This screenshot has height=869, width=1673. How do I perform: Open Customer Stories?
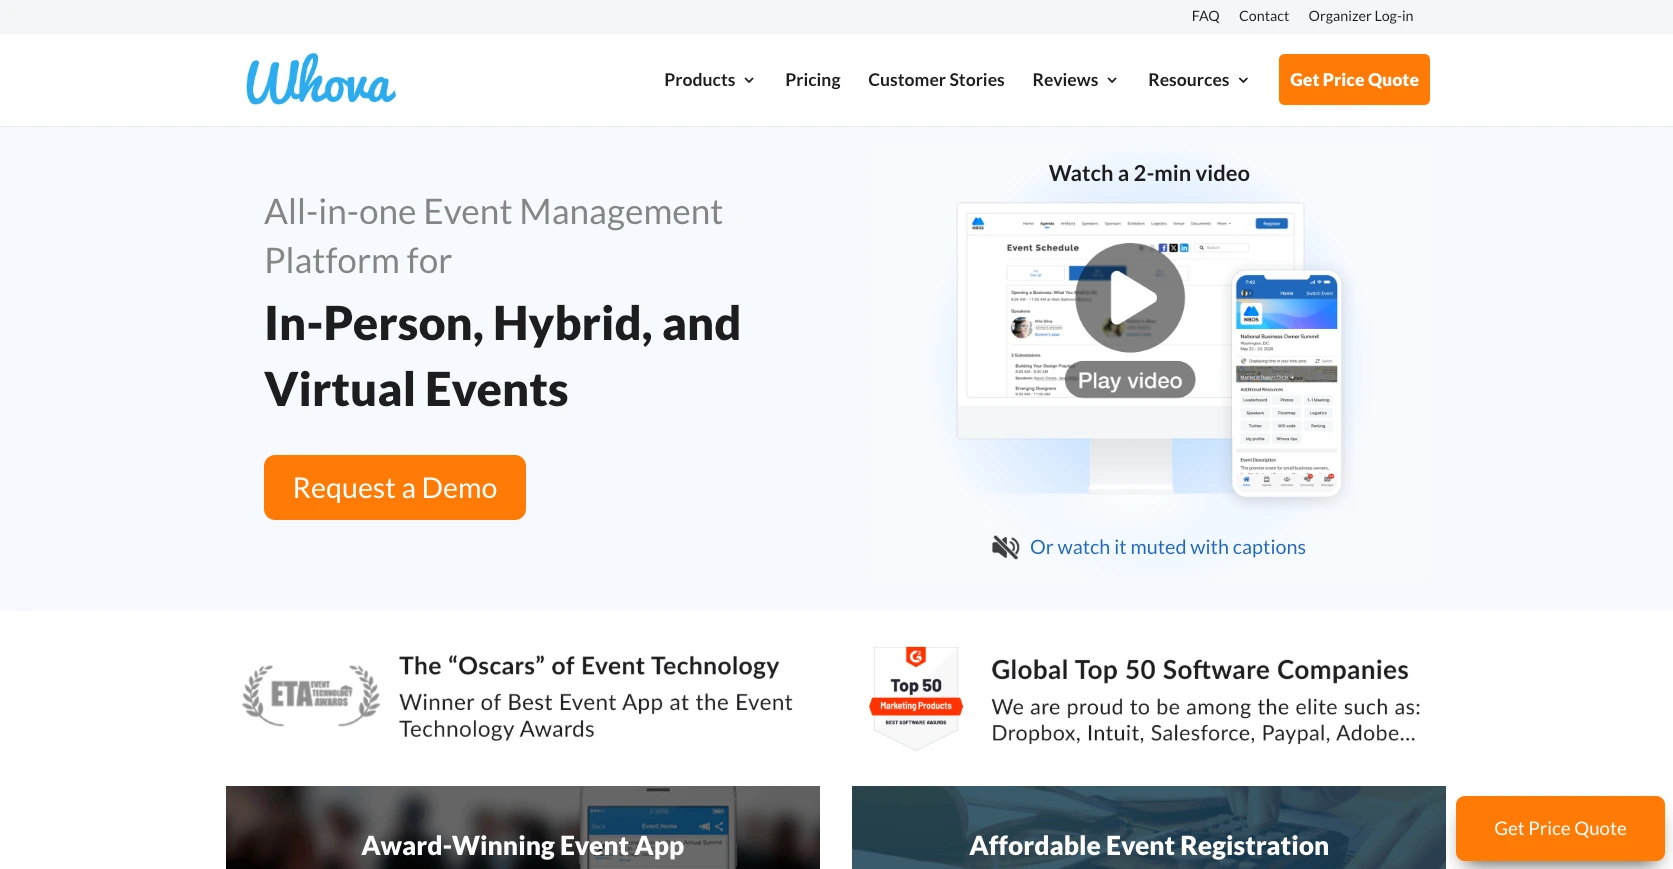point(936,80)
